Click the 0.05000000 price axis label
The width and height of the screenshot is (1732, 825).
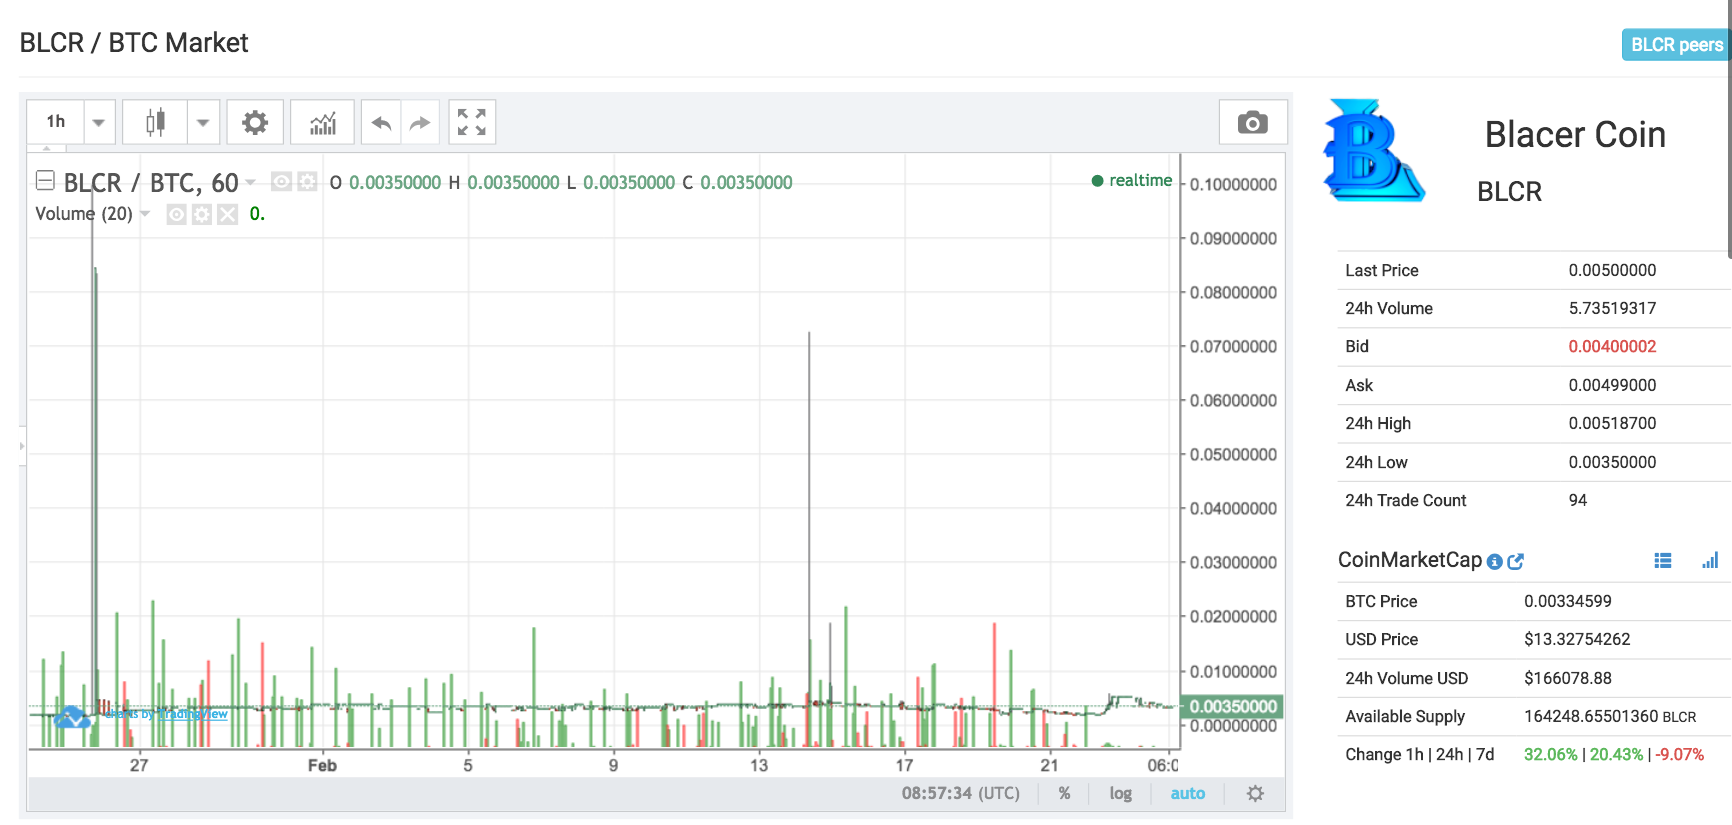pos(1233,454)
